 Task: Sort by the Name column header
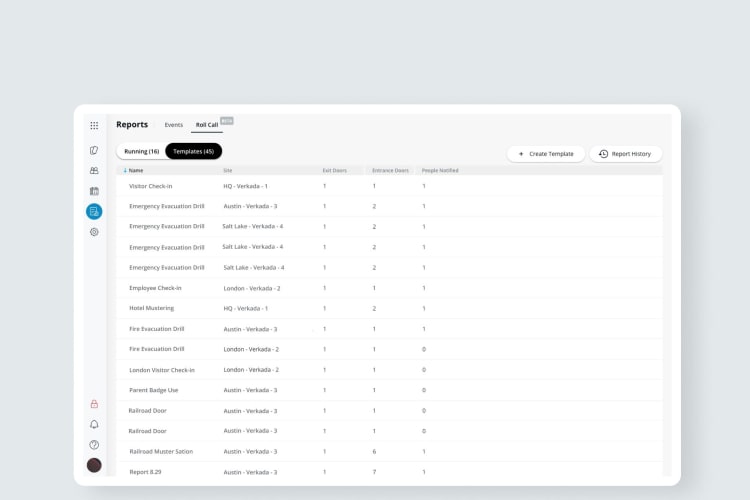pyautogui.click(x=136, y=170)
